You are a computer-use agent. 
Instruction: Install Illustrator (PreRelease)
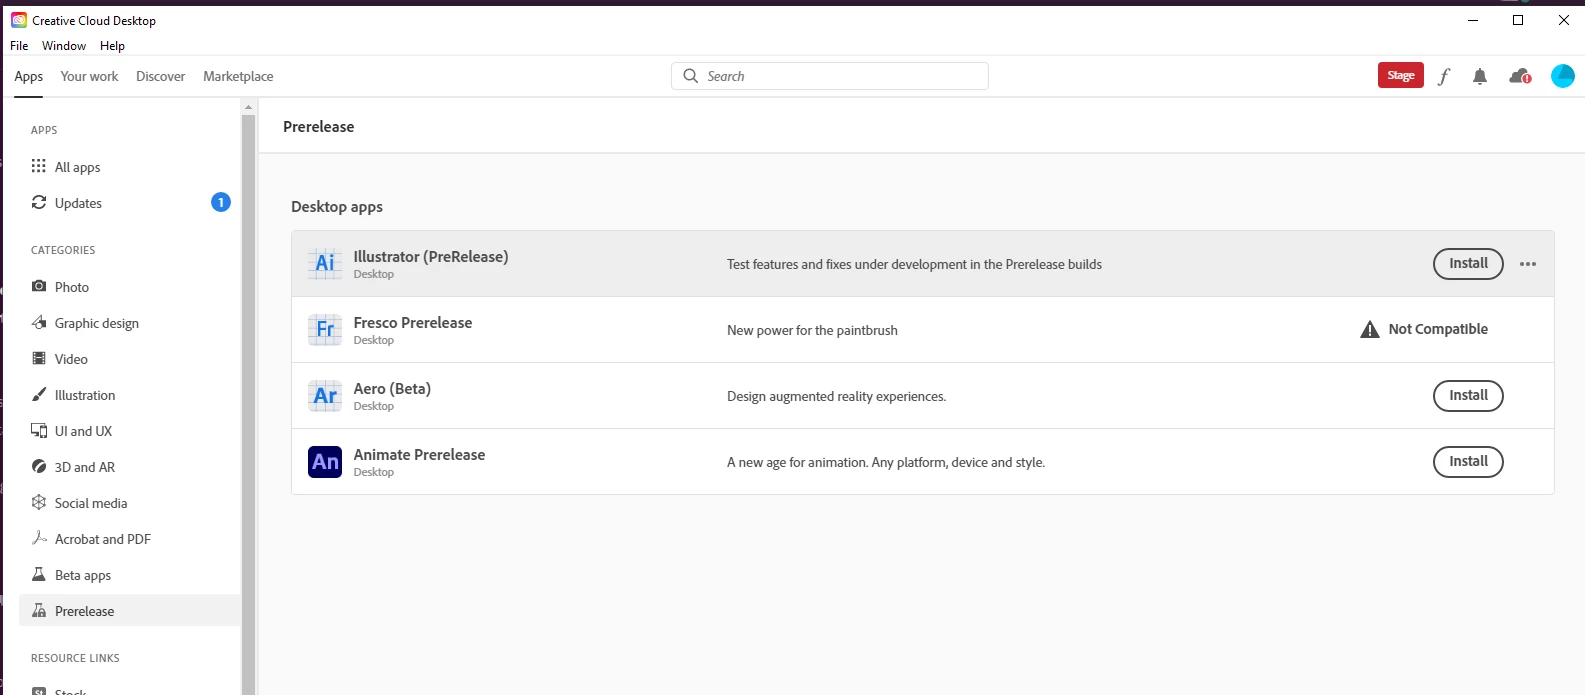coord(1468,263)
